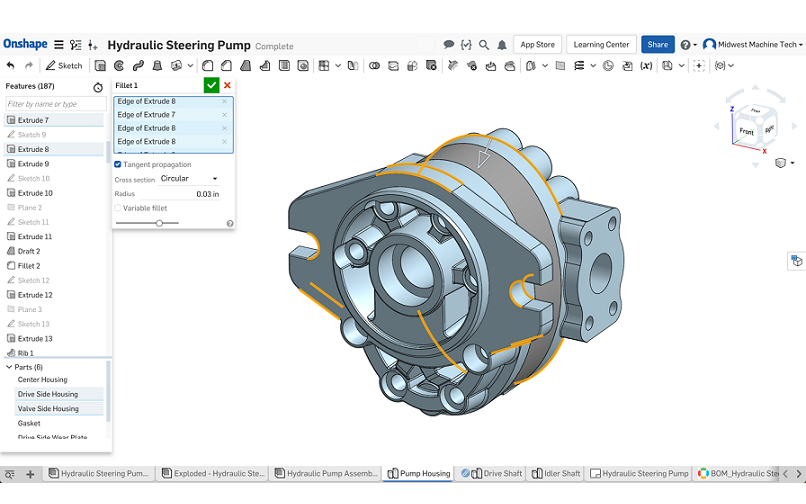Image resolution: width=806 pixels, height=504 pixels.
Task: Click the rollback timer icon in Features
Action: 98,87
